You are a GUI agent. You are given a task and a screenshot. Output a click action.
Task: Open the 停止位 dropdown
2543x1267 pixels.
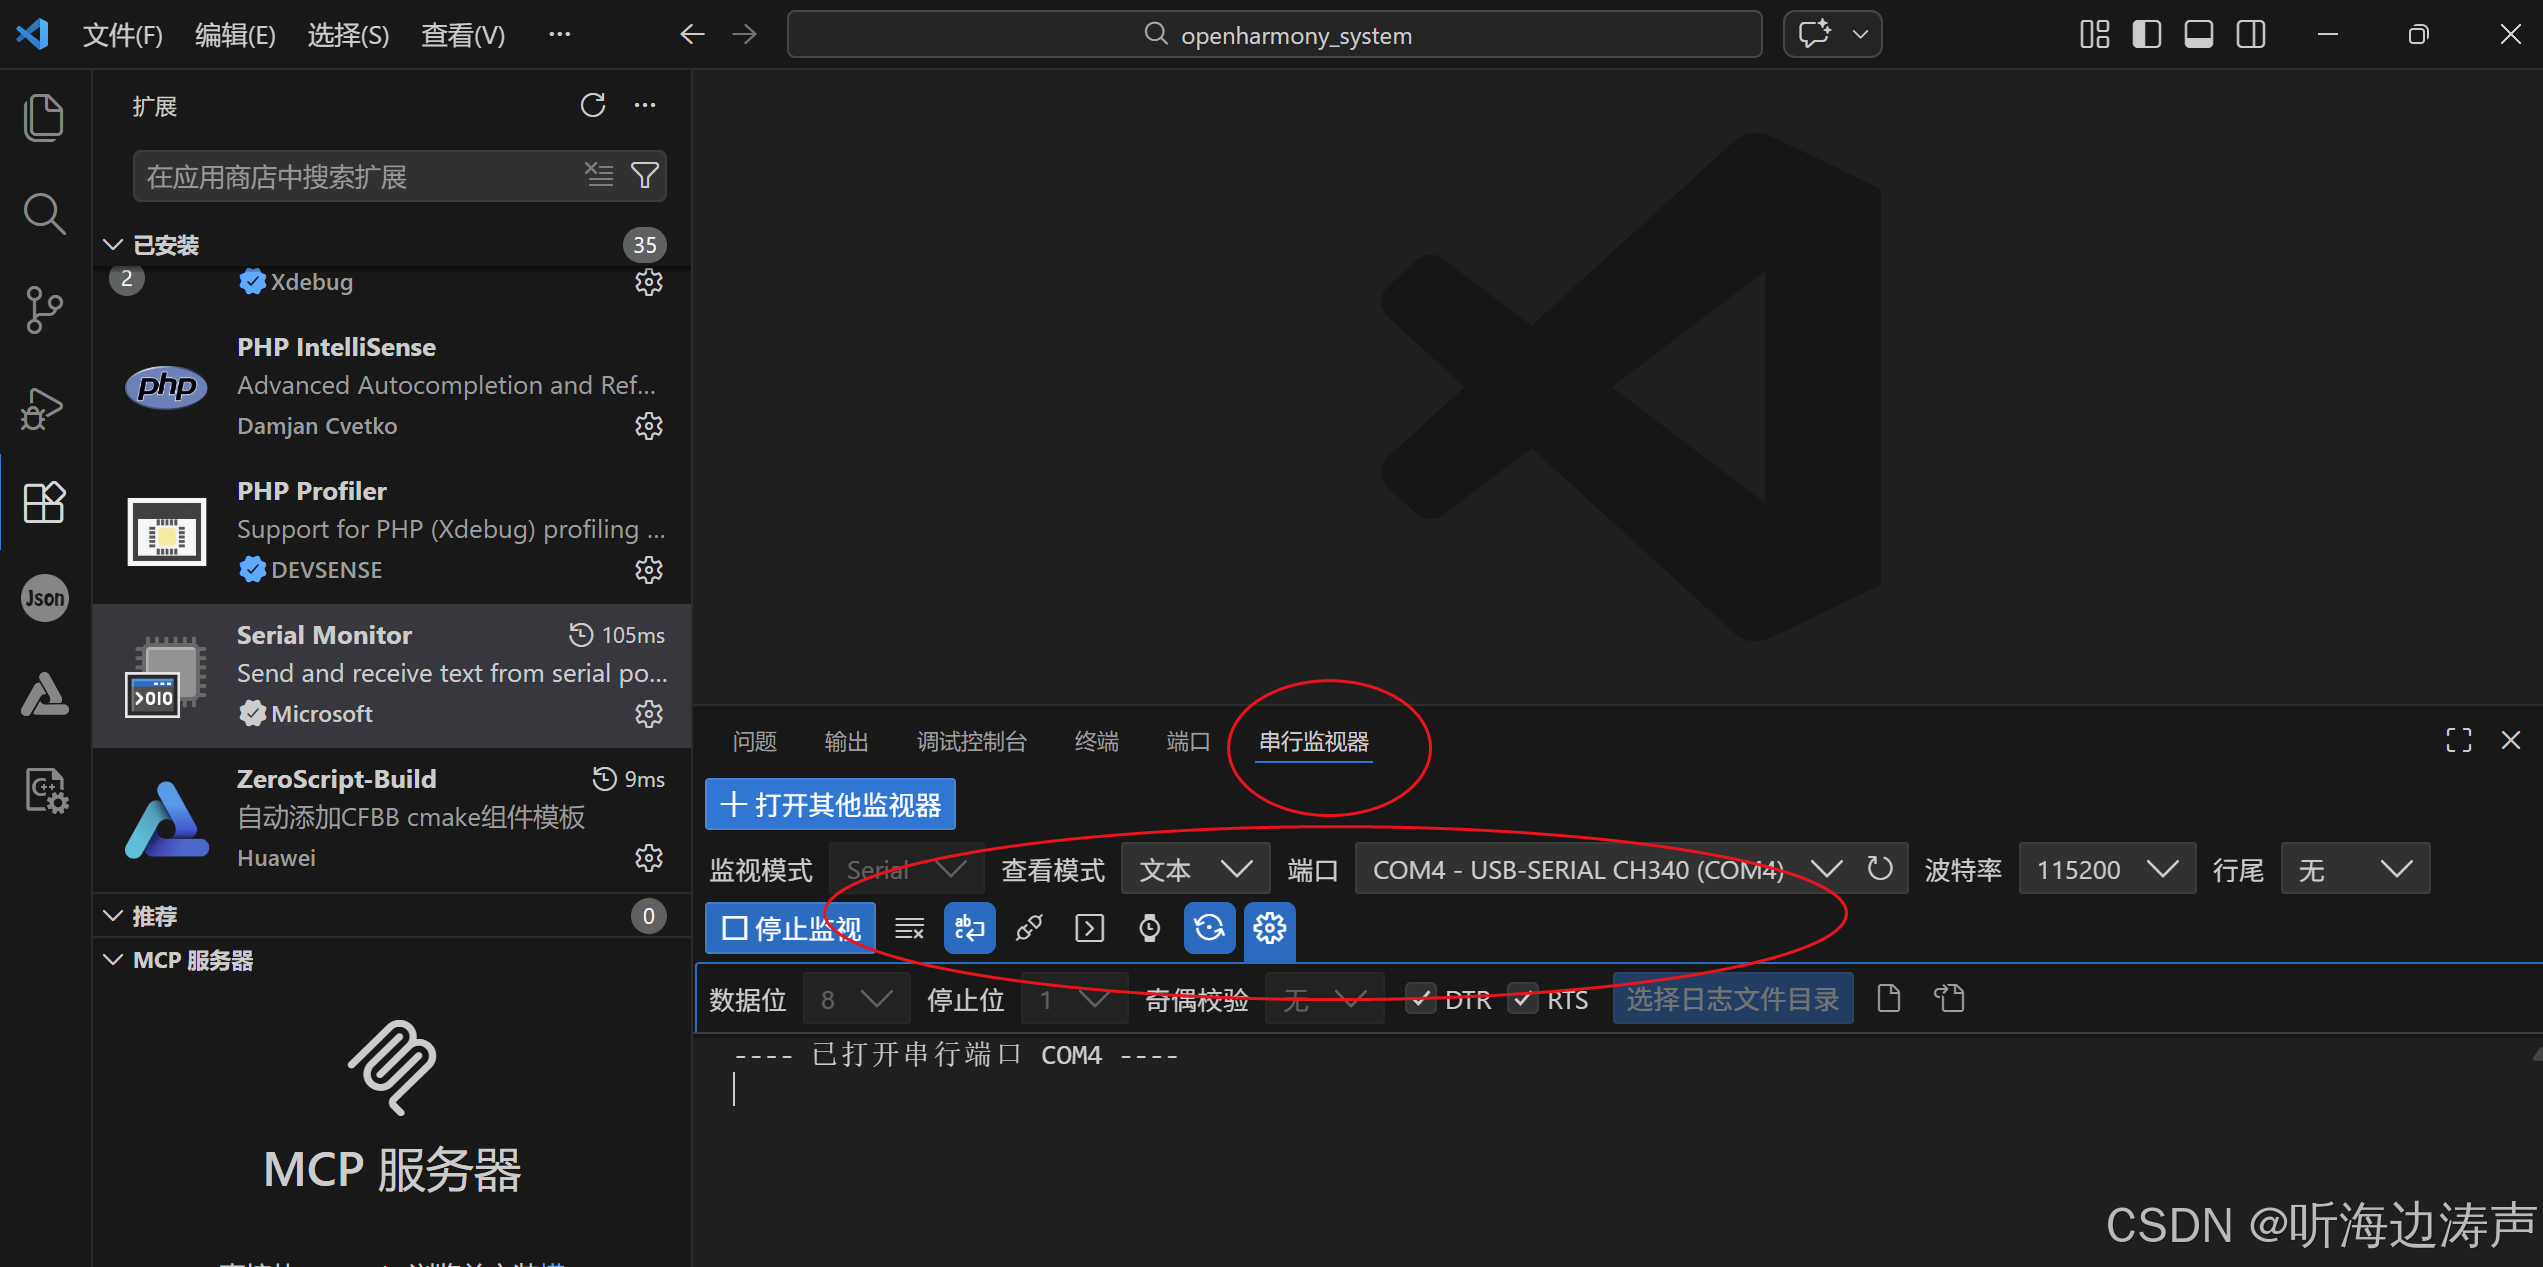(x=1074, y=999)
